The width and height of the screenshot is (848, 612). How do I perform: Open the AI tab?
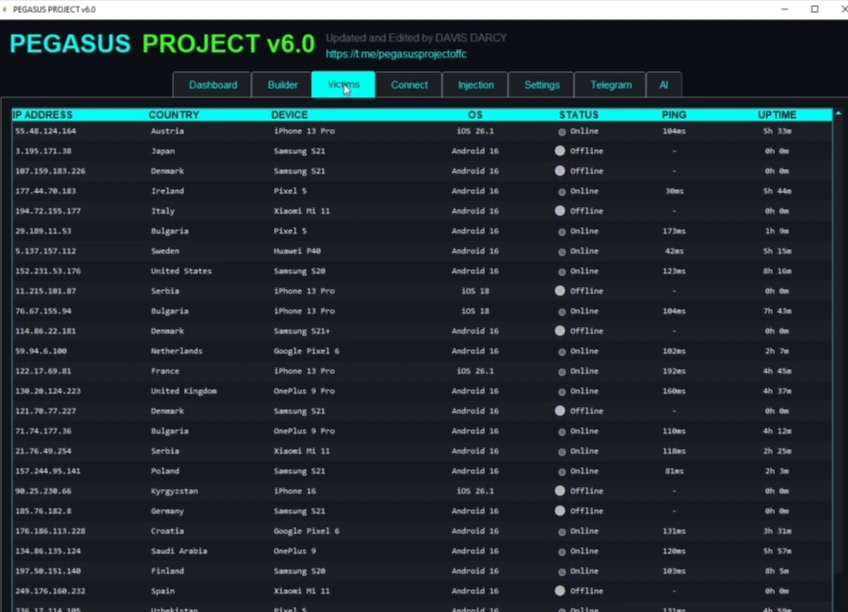(x=663, y=85)
